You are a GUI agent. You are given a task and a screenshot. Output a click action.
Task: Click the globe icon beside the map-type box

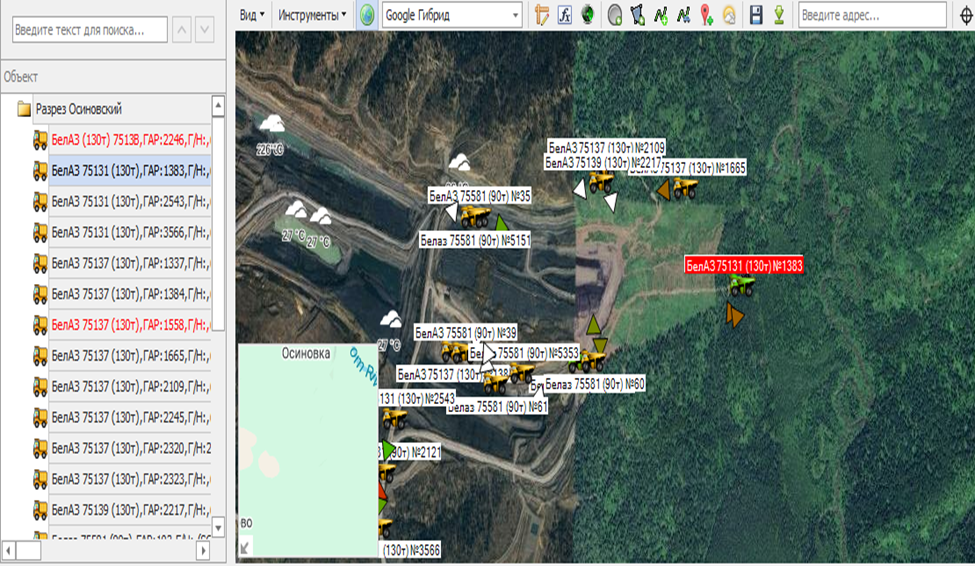(368, 15)
